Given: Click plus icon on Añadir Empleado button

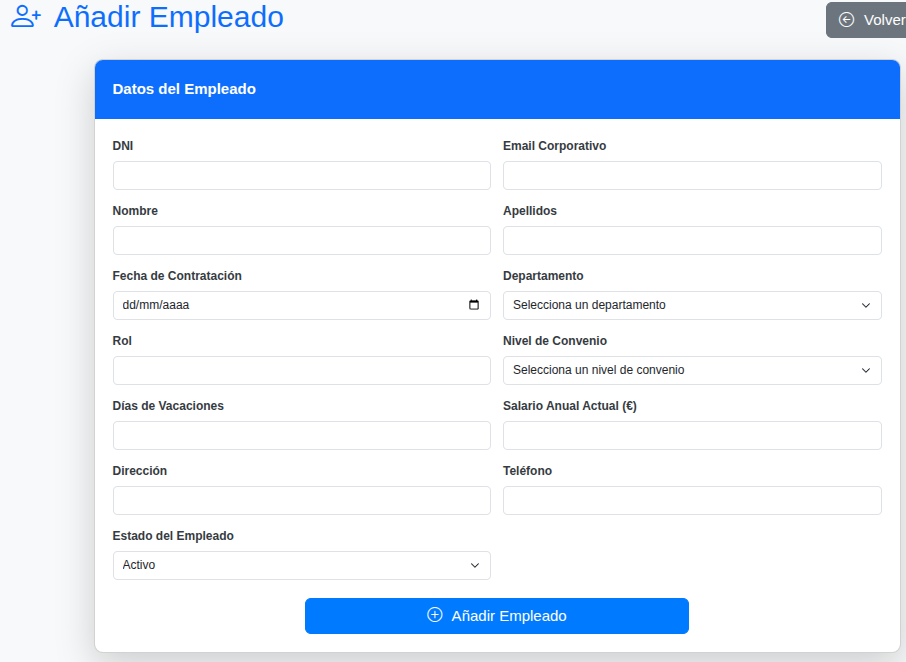Looking at the screenshot, I should coord(435,615).
